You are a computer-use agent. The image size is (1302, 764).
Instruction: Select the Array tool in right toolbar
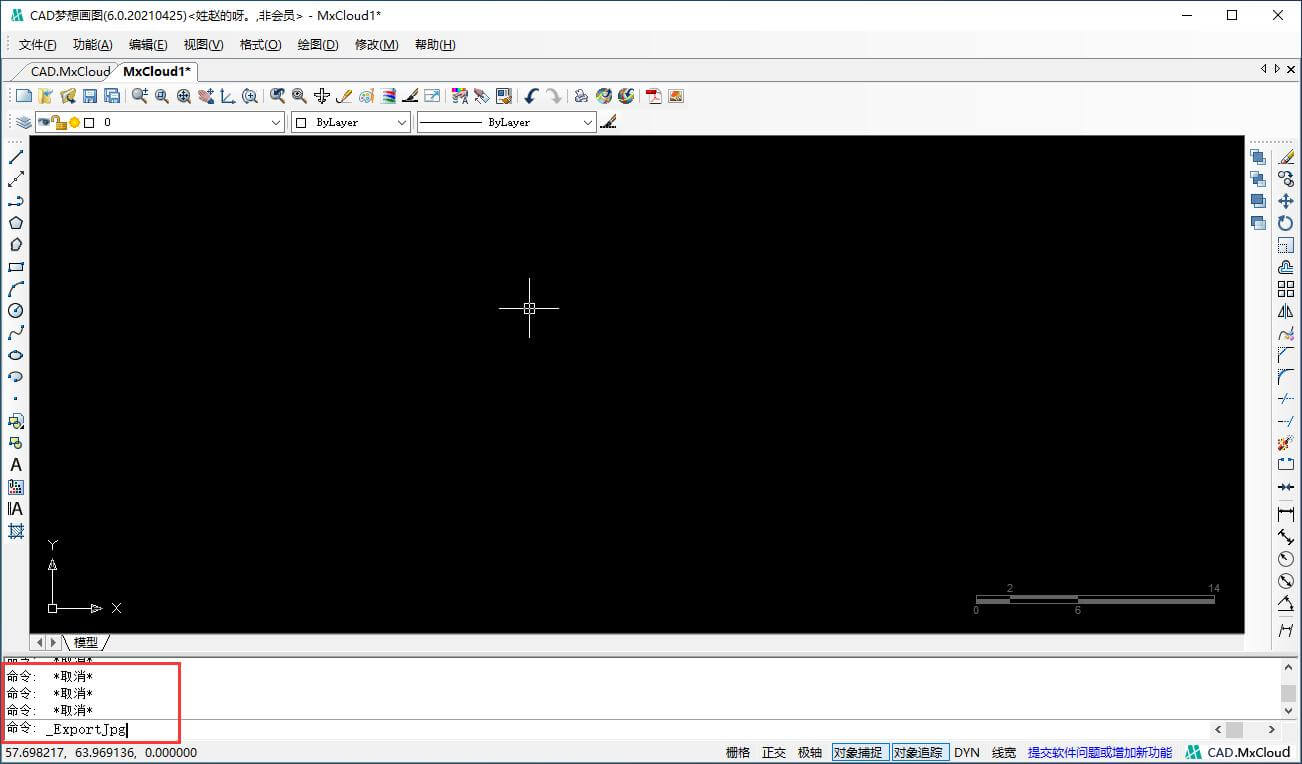pos(1286,289)
